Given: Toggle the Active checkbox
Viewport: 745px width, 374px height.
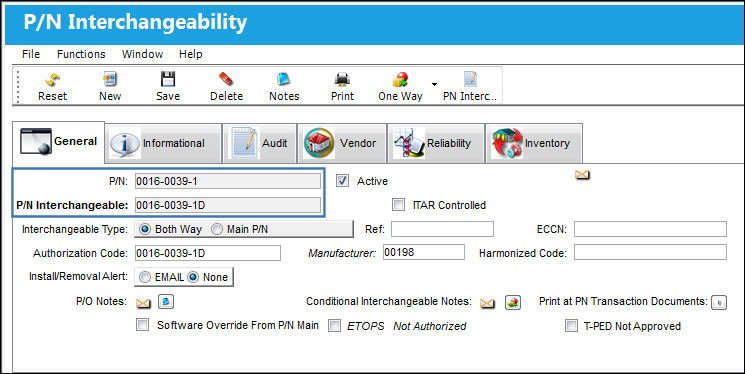Looking at the screenshot, I should (x=342, y=181).
